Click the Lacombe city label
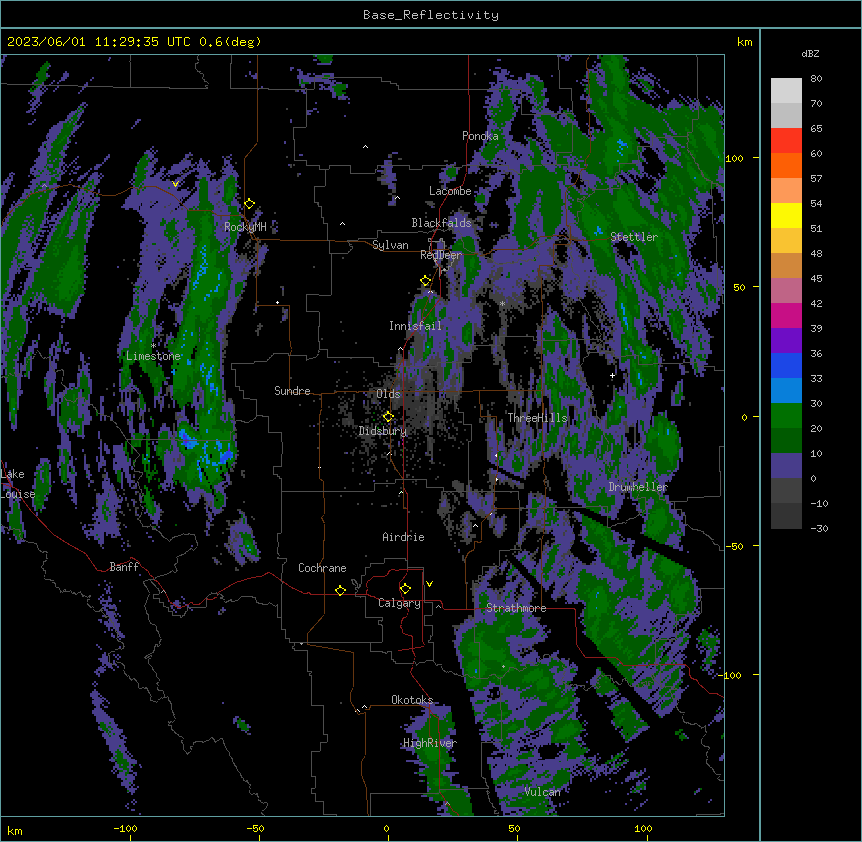The width and height of the screenshot is (862, 842). pos(450,191)
